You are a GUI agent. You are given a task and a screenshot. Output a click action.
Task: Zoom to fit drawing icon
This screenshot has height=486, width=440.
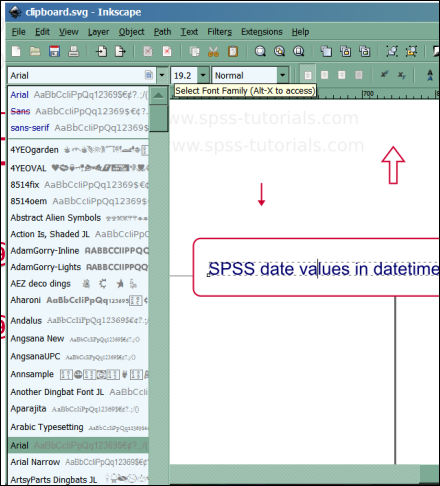point(279,51)
